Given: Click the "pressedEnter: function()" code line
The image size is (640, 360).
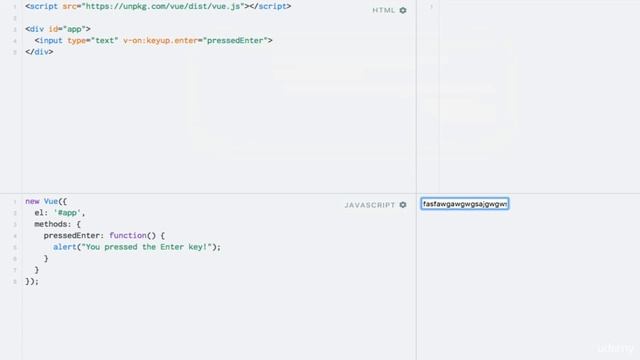Looking at the screenshot, I should click(104, 236).
